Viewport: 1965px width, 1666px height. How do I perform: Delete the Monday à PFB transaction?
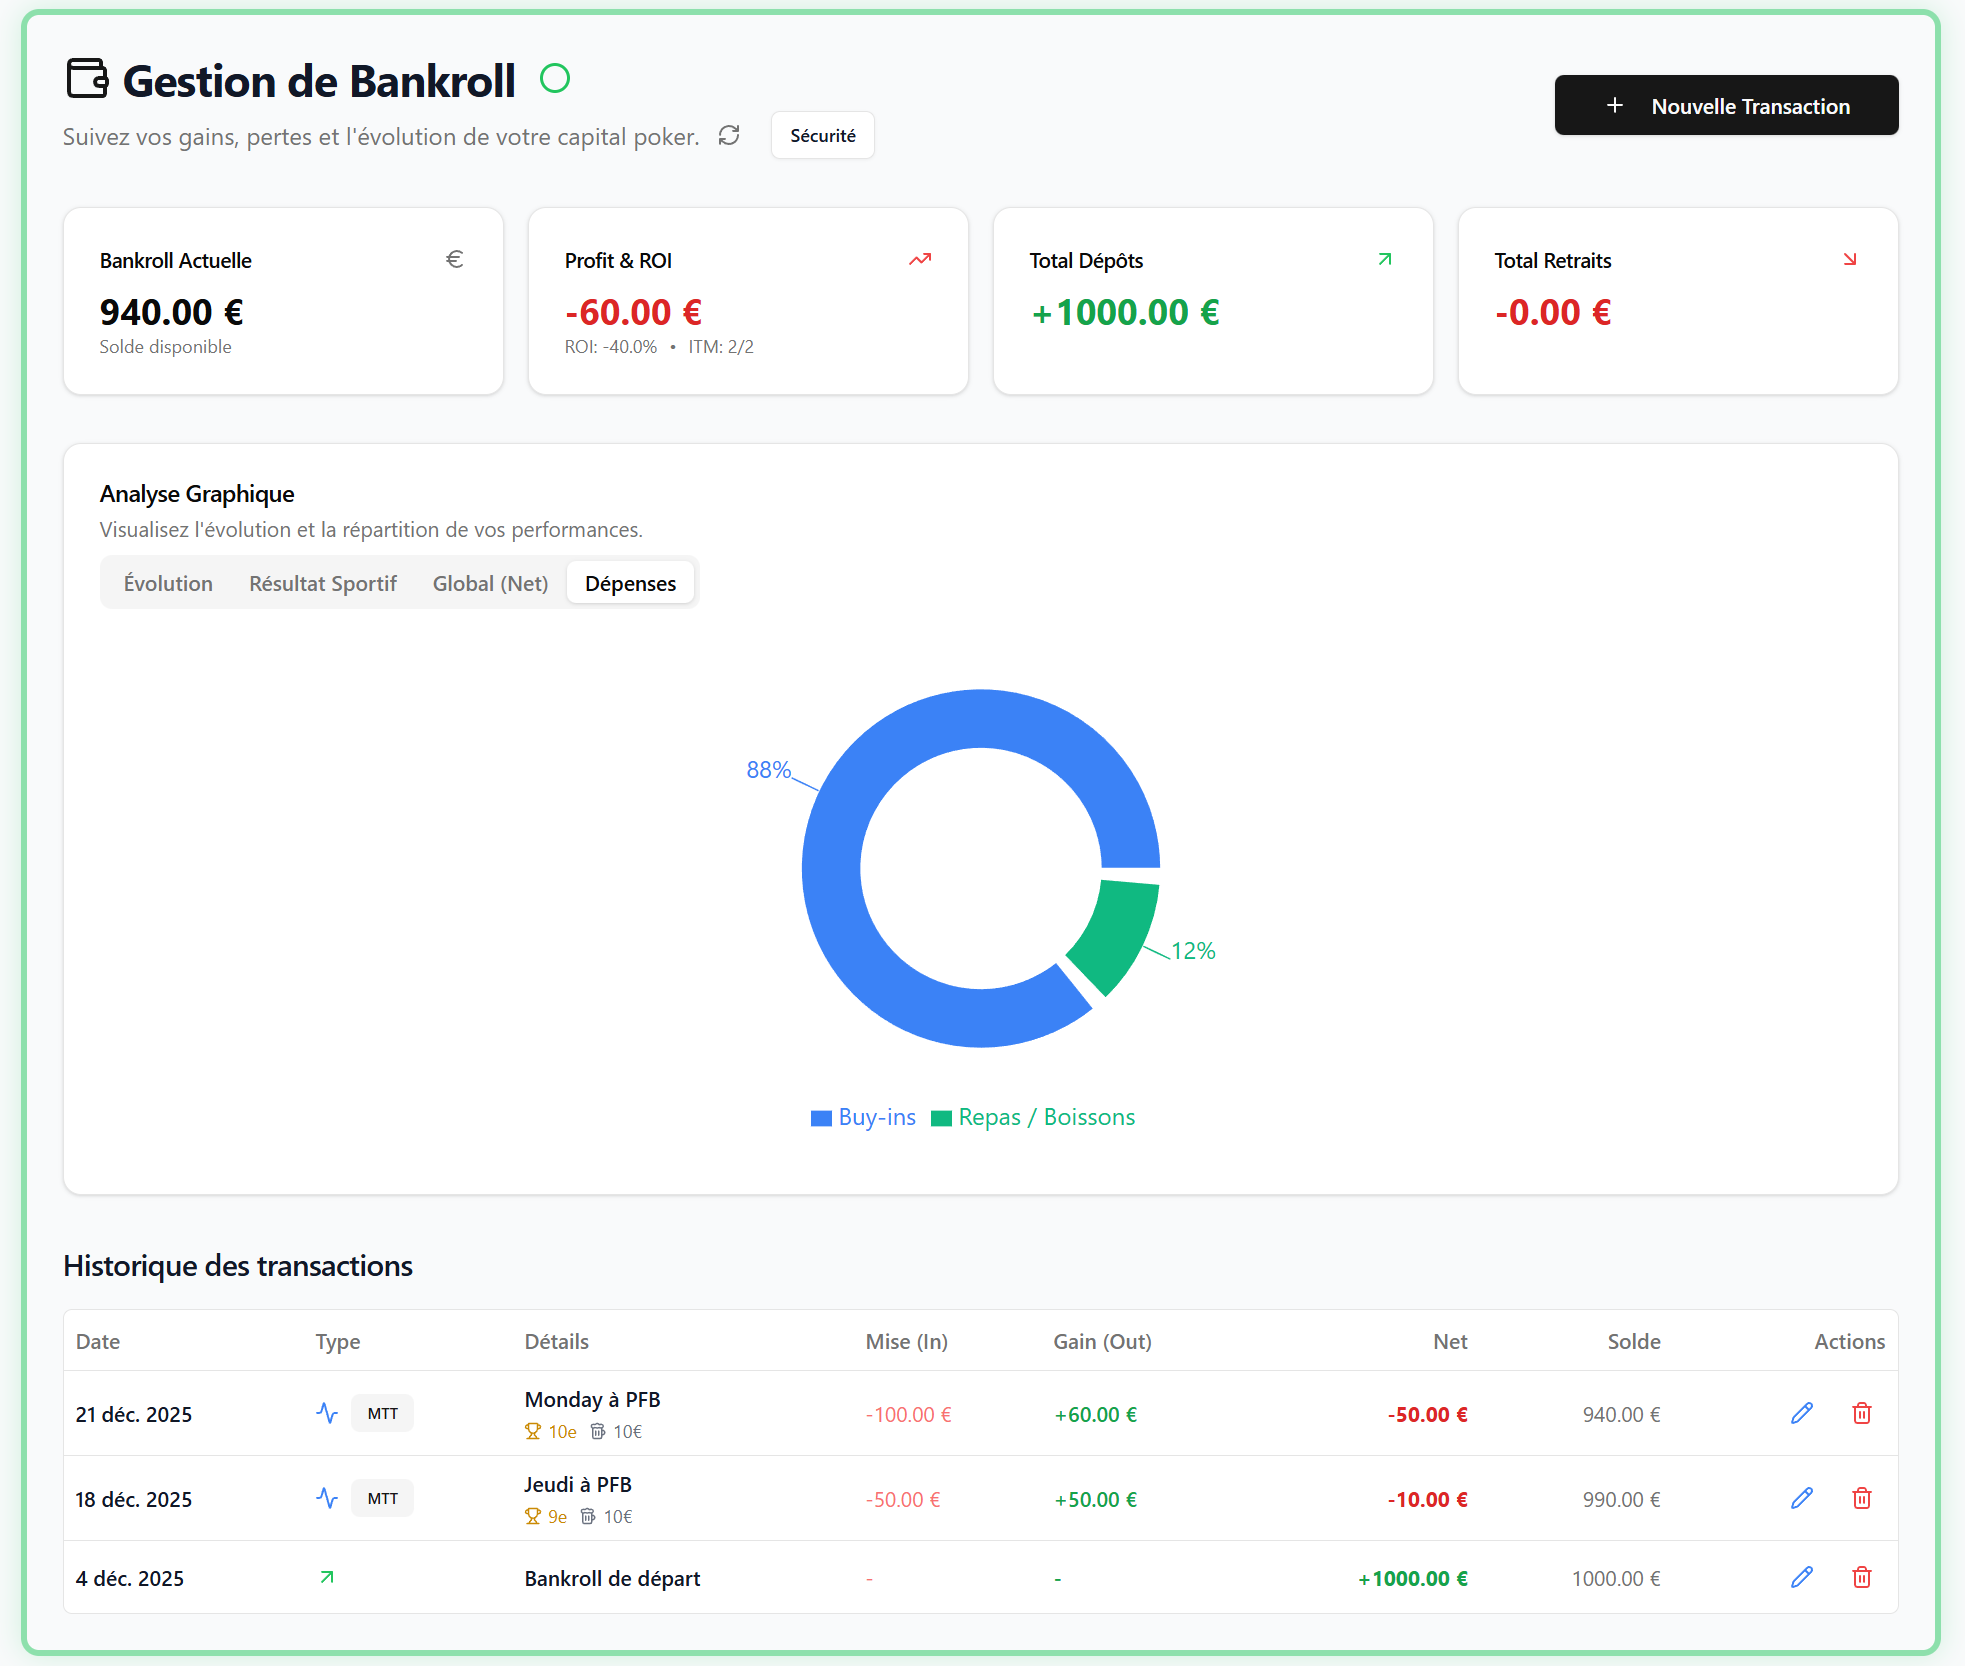coord(1861,1413)
